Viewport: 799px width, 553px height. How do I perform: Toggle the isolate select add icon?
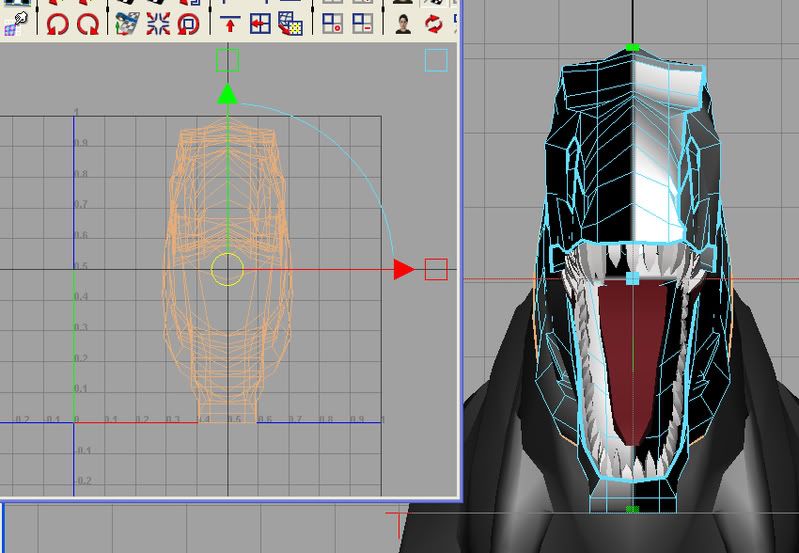(333, 23)
